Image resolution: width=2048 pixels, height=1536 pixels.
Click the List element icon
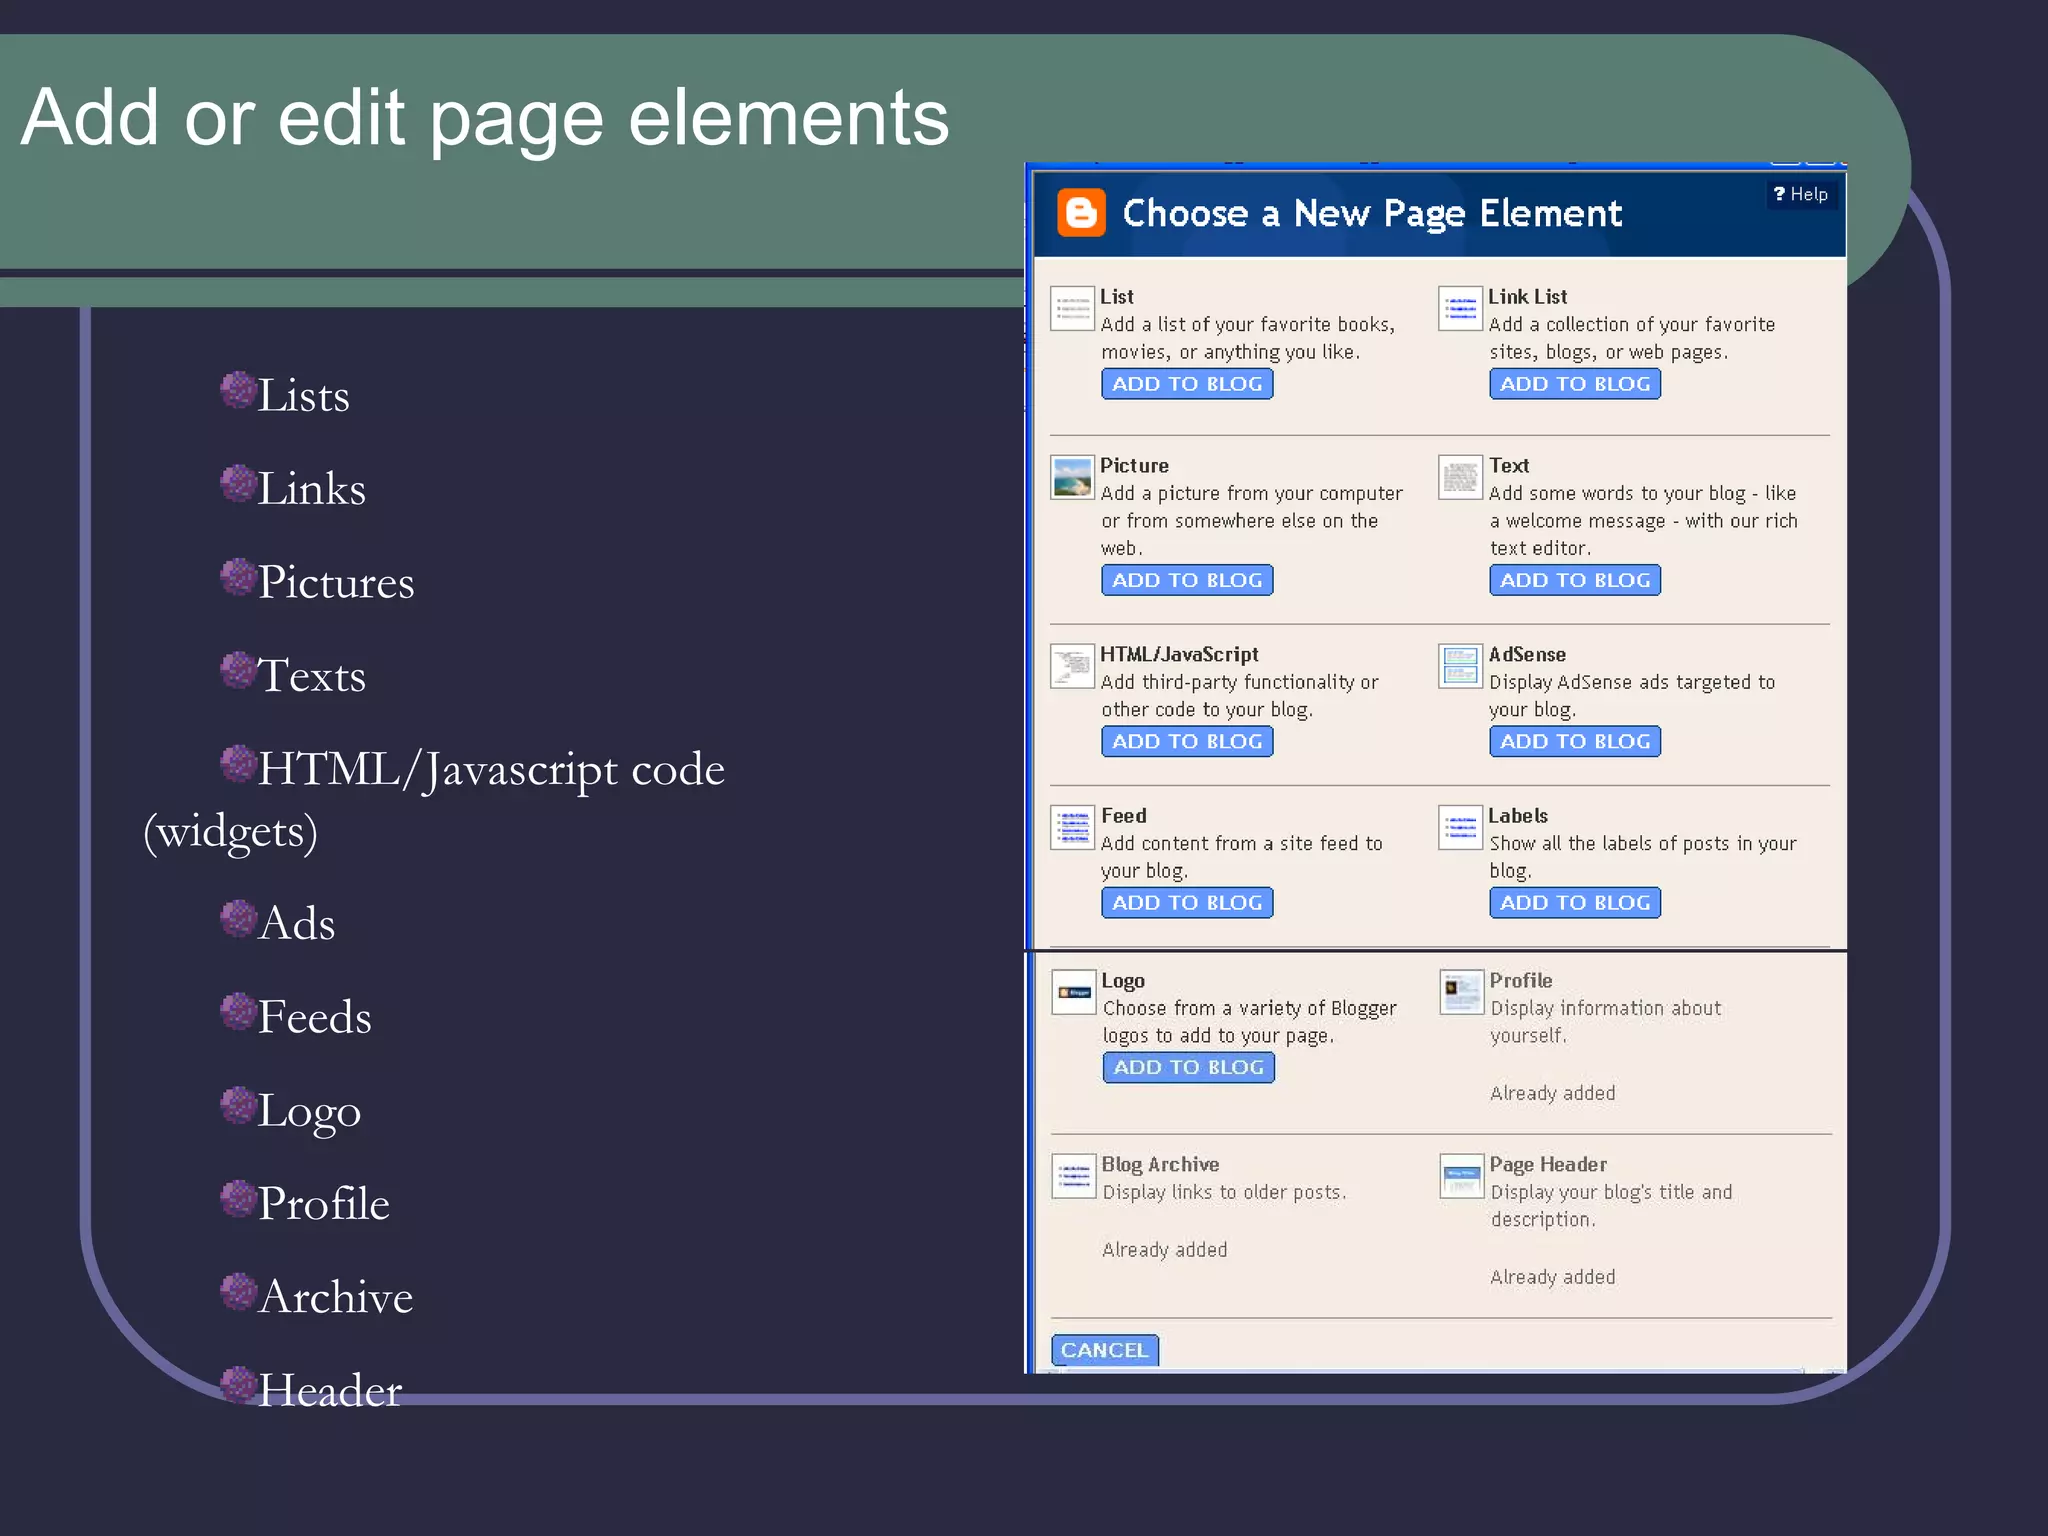coord(1072,308)
